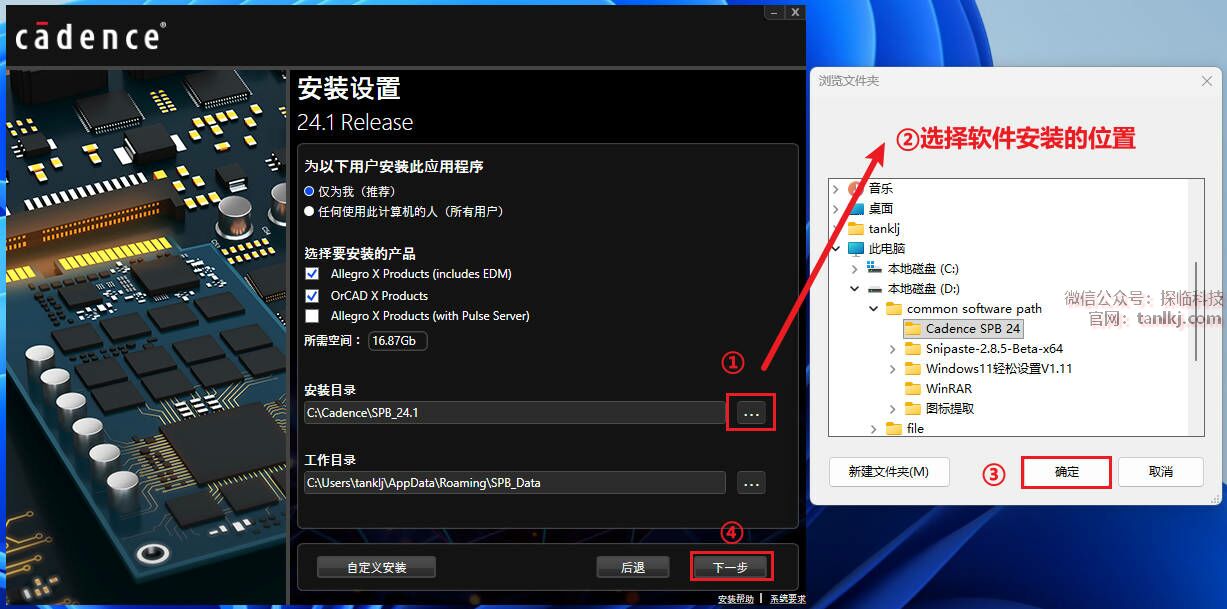This screenshot has height=609, width=1227.
Task: Select 音乐 in folder tree
Action: pyautogui.click(x=881, y=188)
